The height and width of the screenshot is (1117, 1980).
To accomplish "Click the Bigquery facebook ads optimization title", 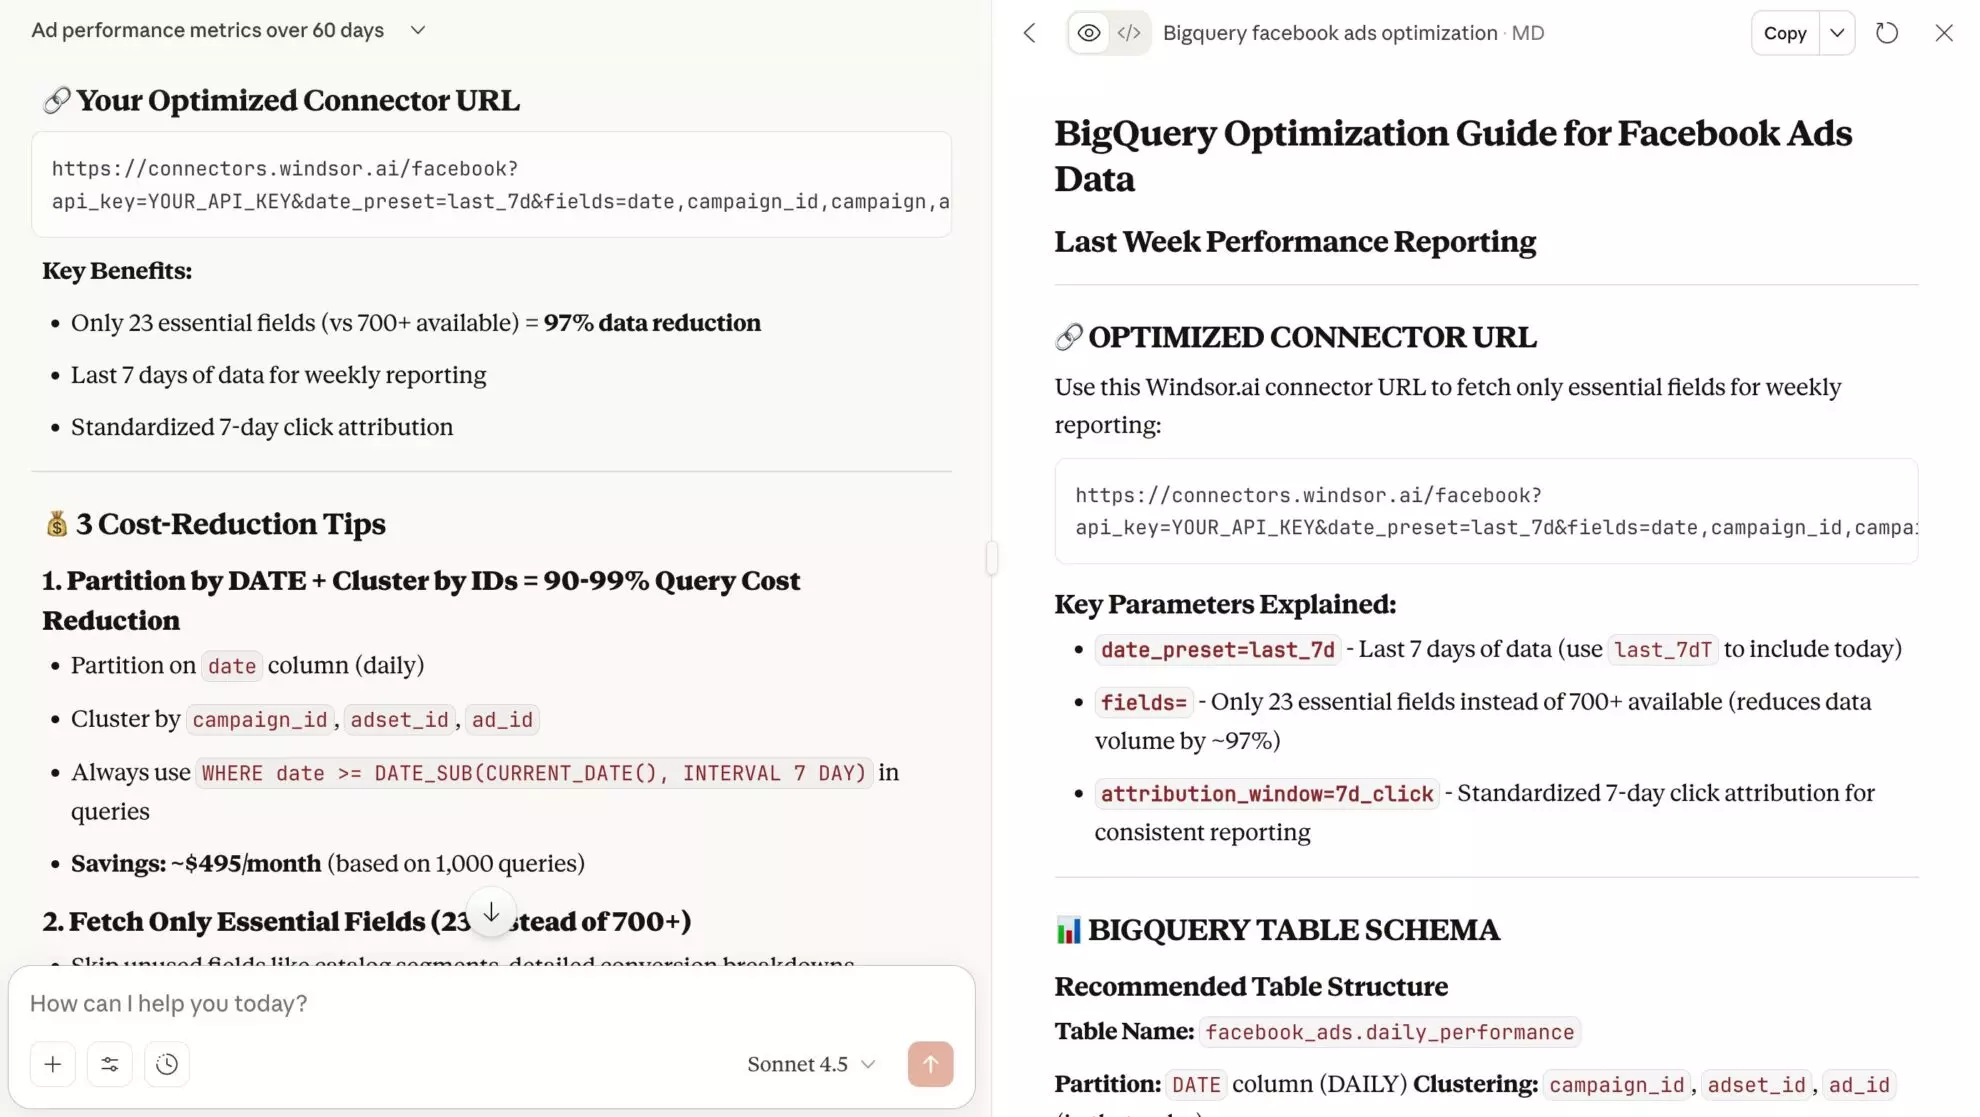I will pos(1329,33).
